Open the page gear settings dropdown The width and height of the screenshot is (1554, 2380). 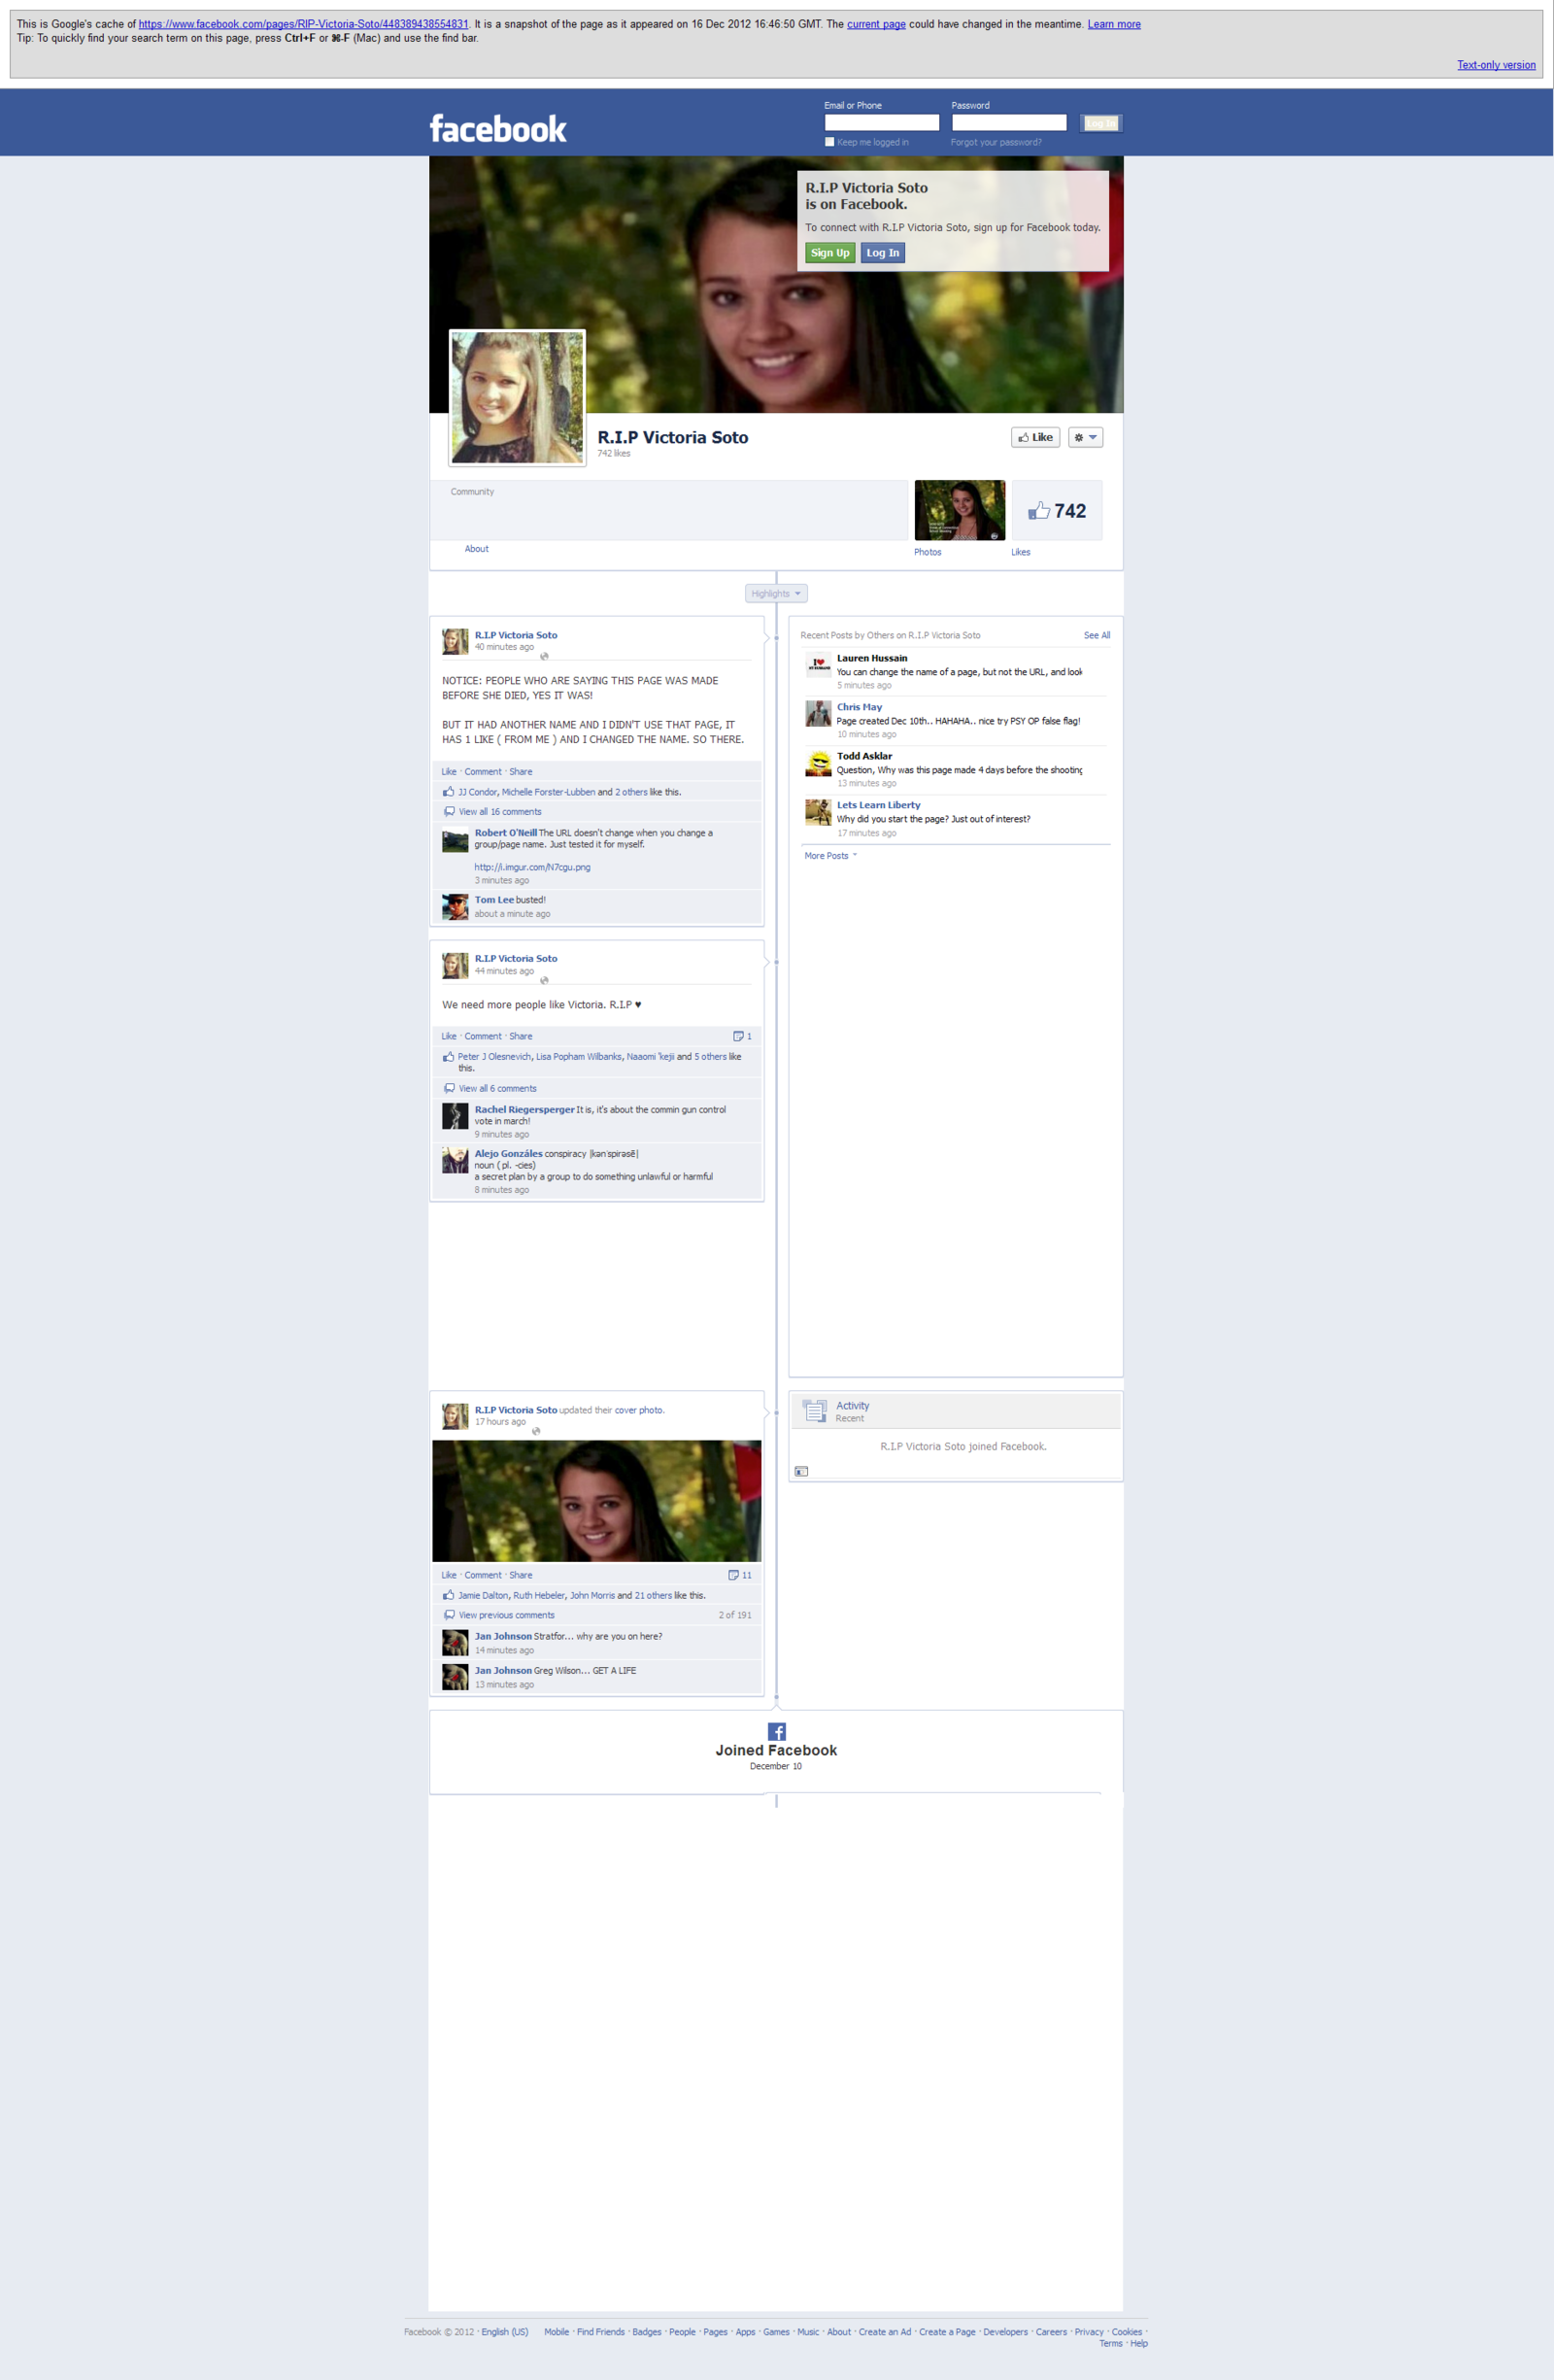click(x=1085, y=437)
